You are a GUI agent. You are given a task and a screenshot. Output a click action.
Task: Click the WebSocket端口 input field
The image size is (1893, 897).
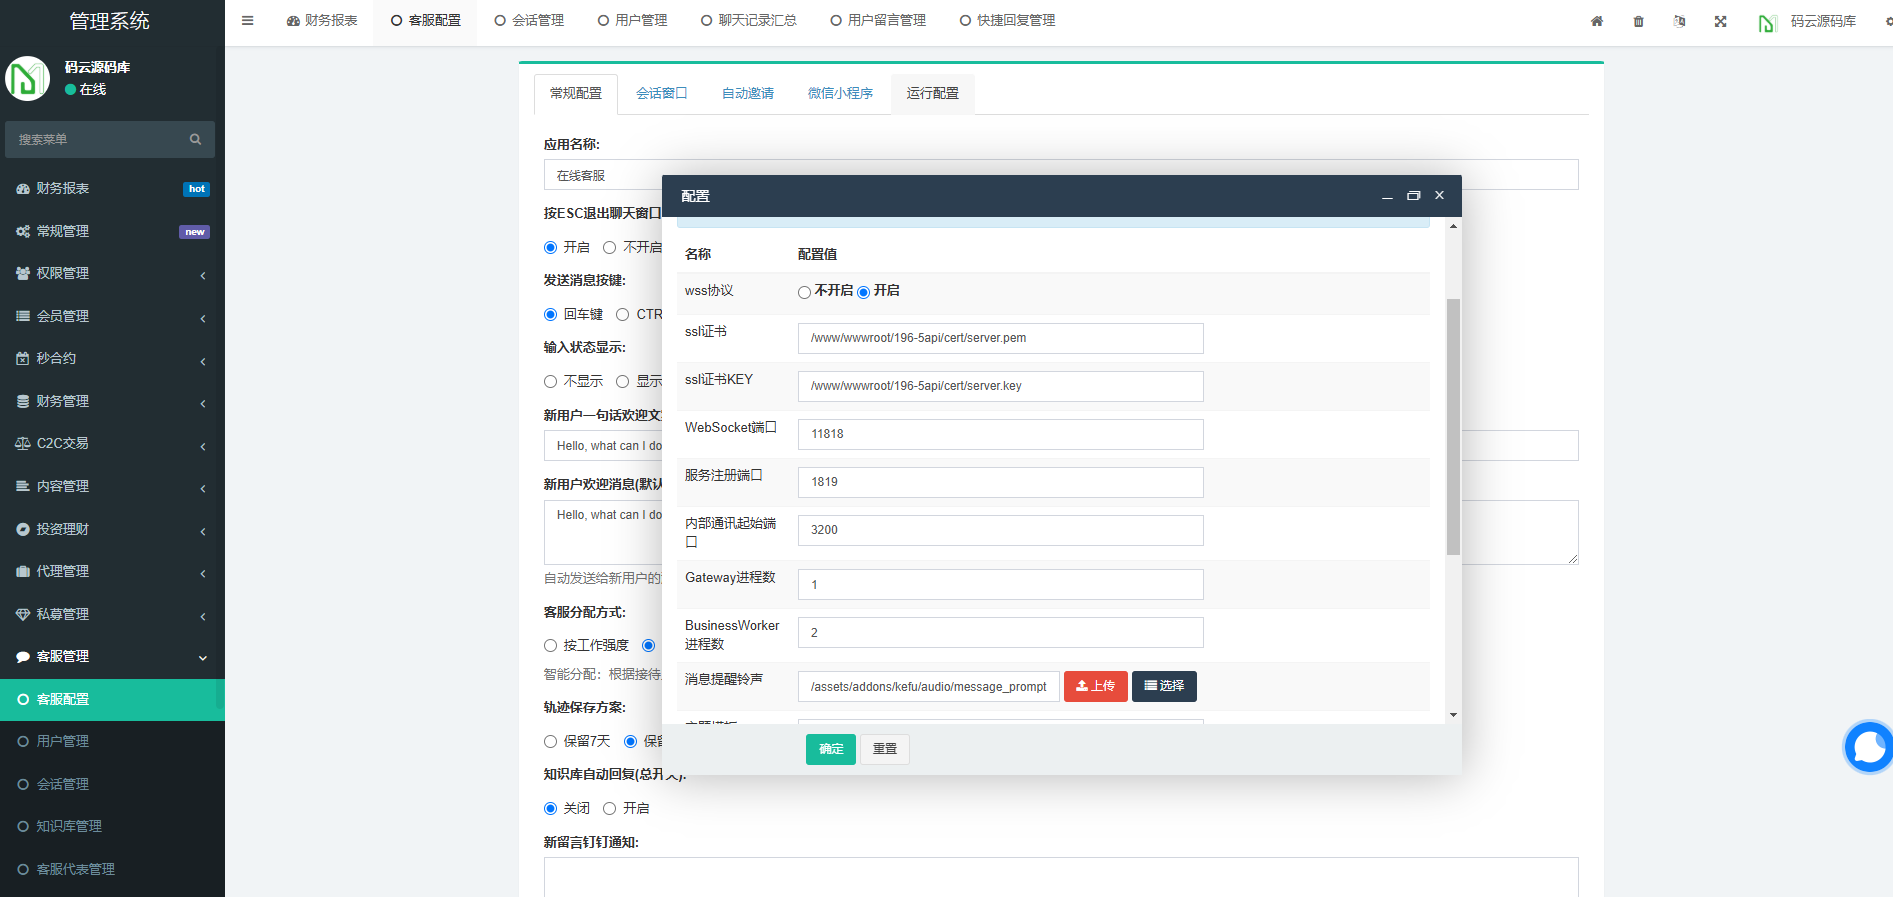(x=1000, y=434)
